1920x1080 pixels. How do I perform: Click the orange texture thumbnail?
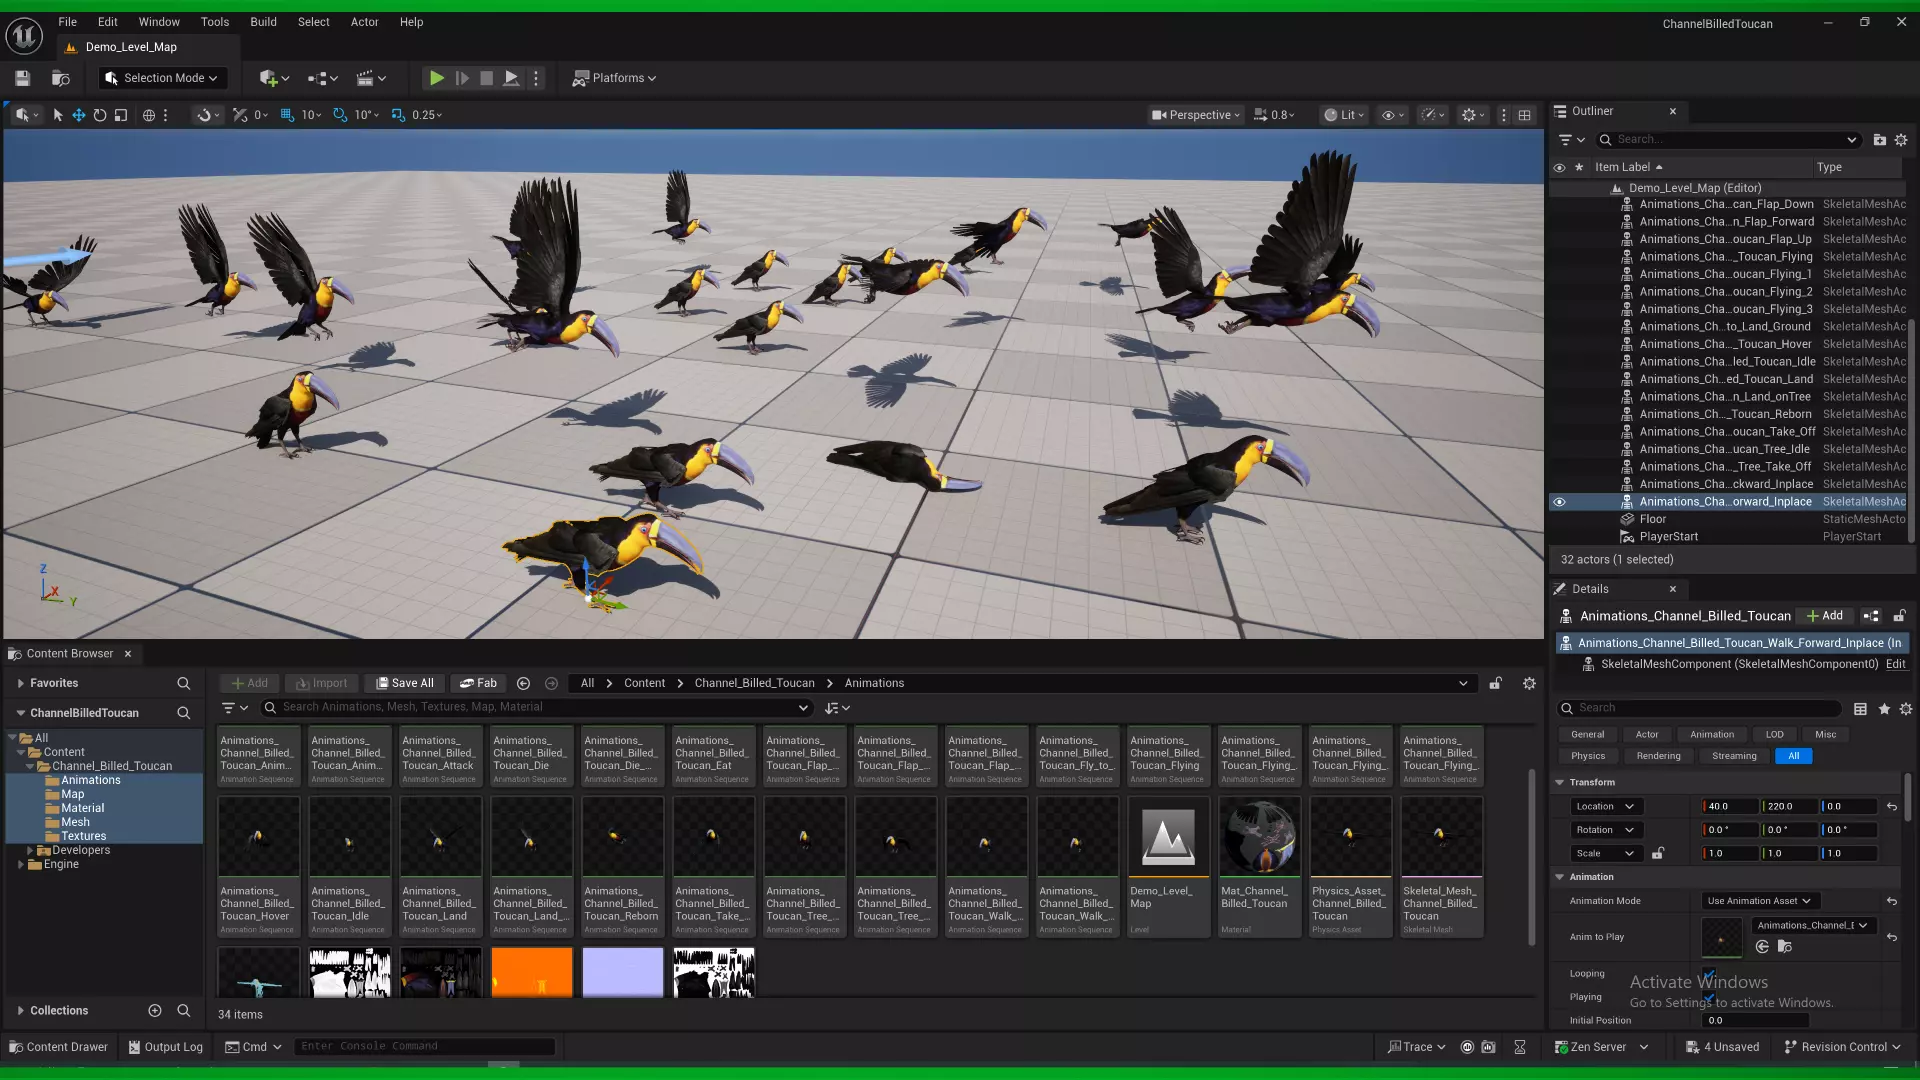(531, 972)
